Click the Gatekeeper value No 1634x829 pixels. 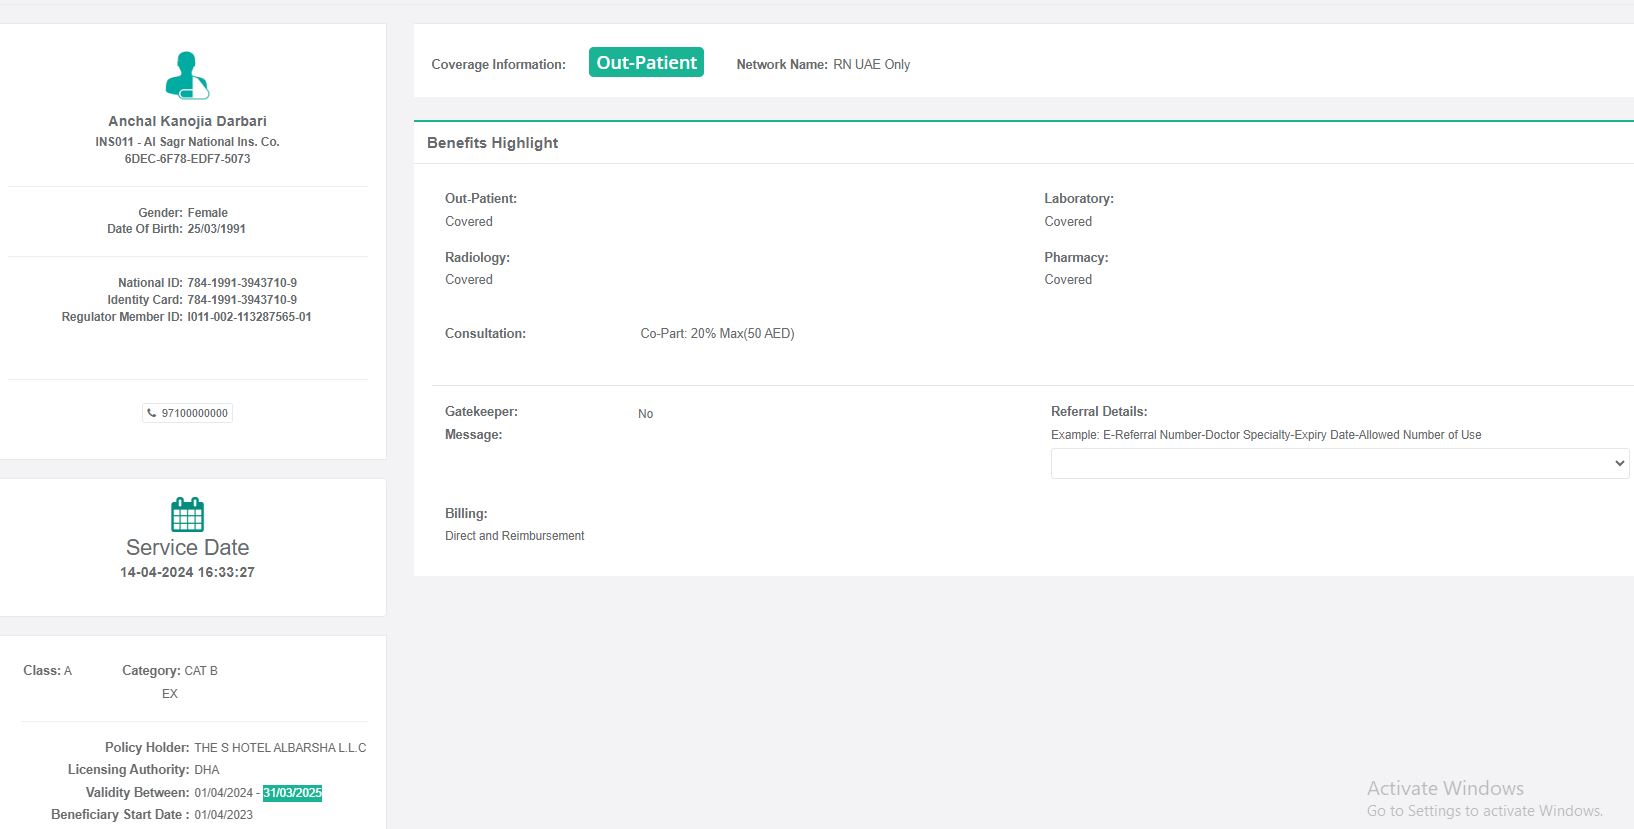click(x=645, y=414)
